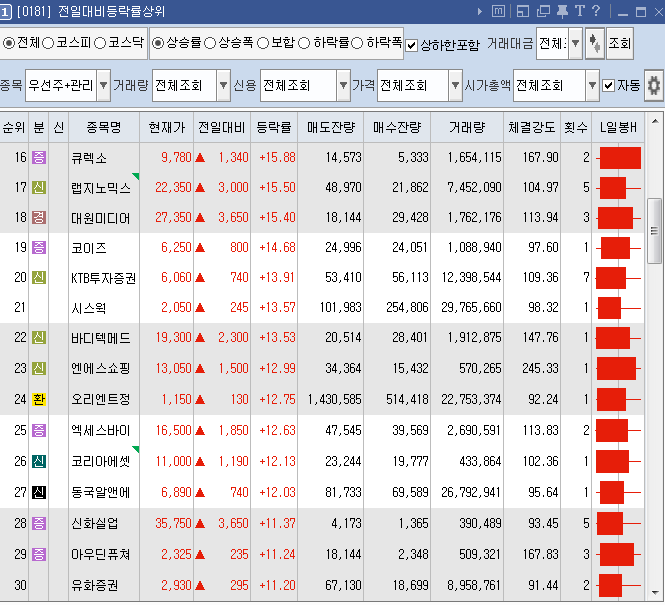665x605 pixels.
Task: Toggle the 자동 auto-refresh checkbox
Action: pyautogui.click(x=608, y=86)
